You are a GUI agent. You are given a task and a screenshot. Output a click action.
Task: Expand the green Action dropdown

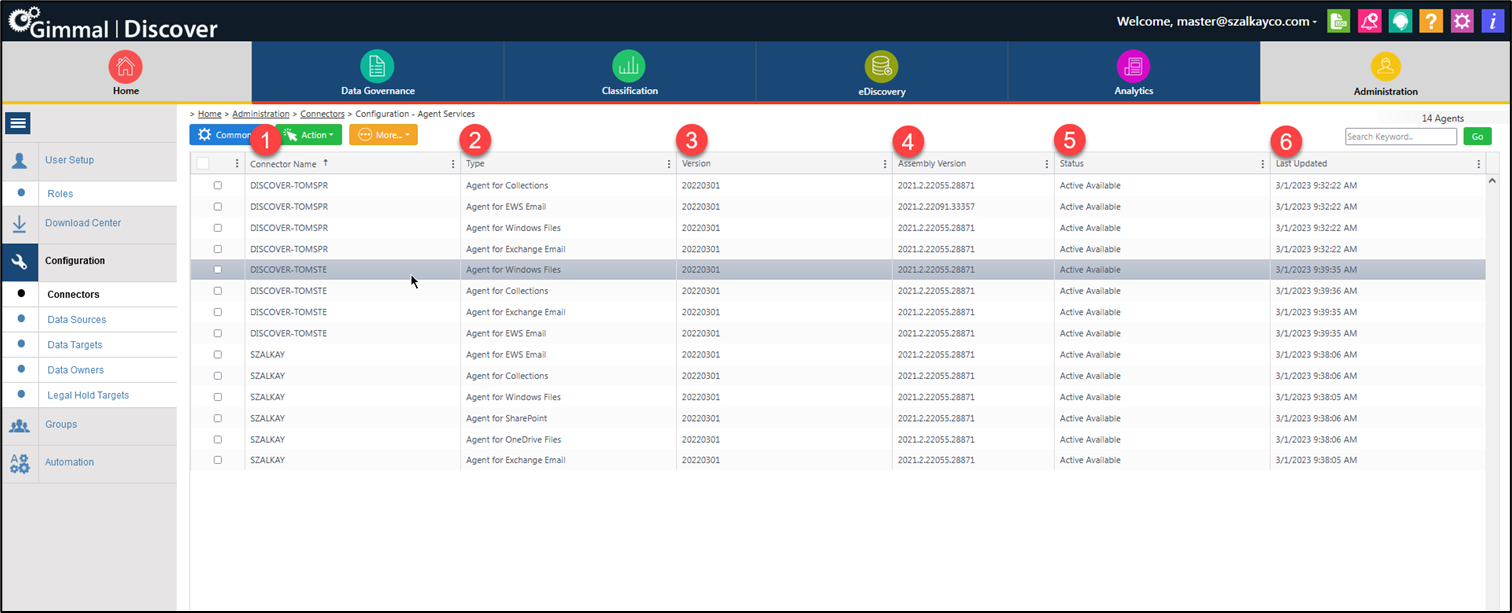coord(309,135)
